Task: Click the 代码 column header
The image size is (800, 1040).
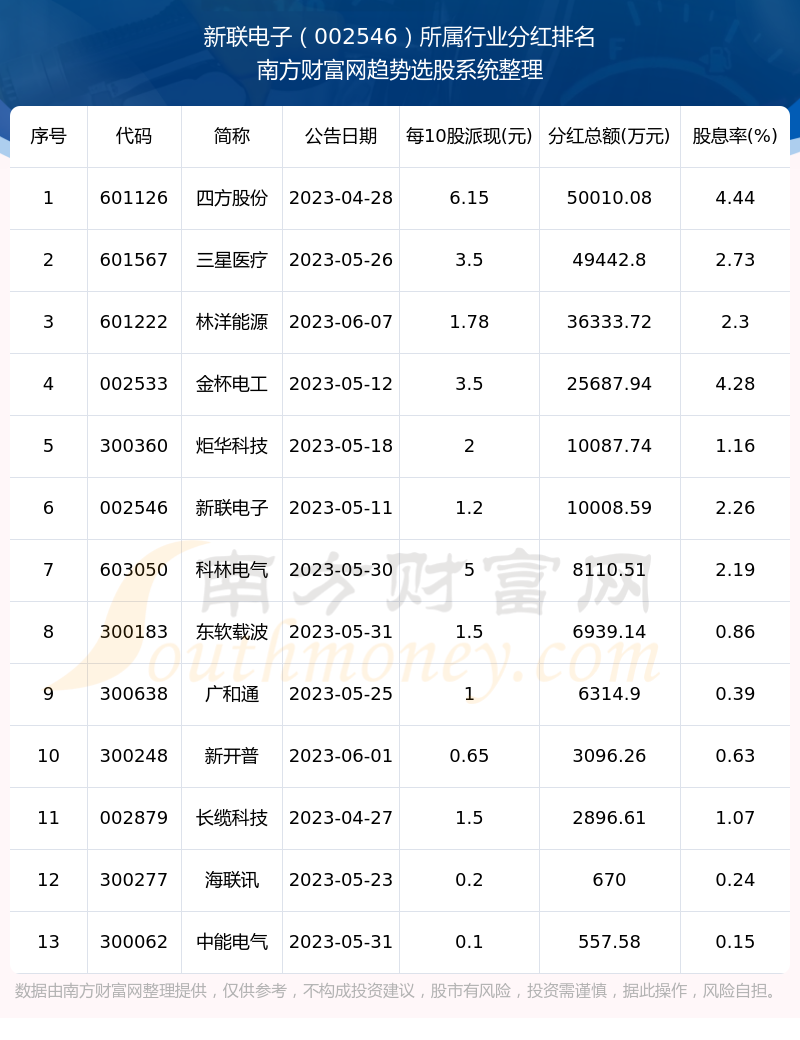Action: pyautogui.click(x=134, y=136)
